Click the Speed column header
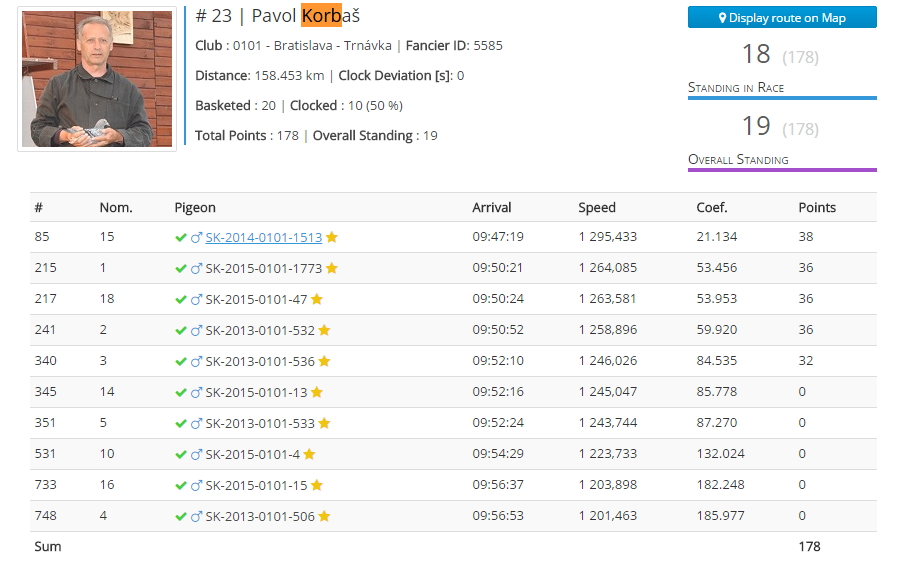Viewport: 913px width, 567px height. point(597,208)
